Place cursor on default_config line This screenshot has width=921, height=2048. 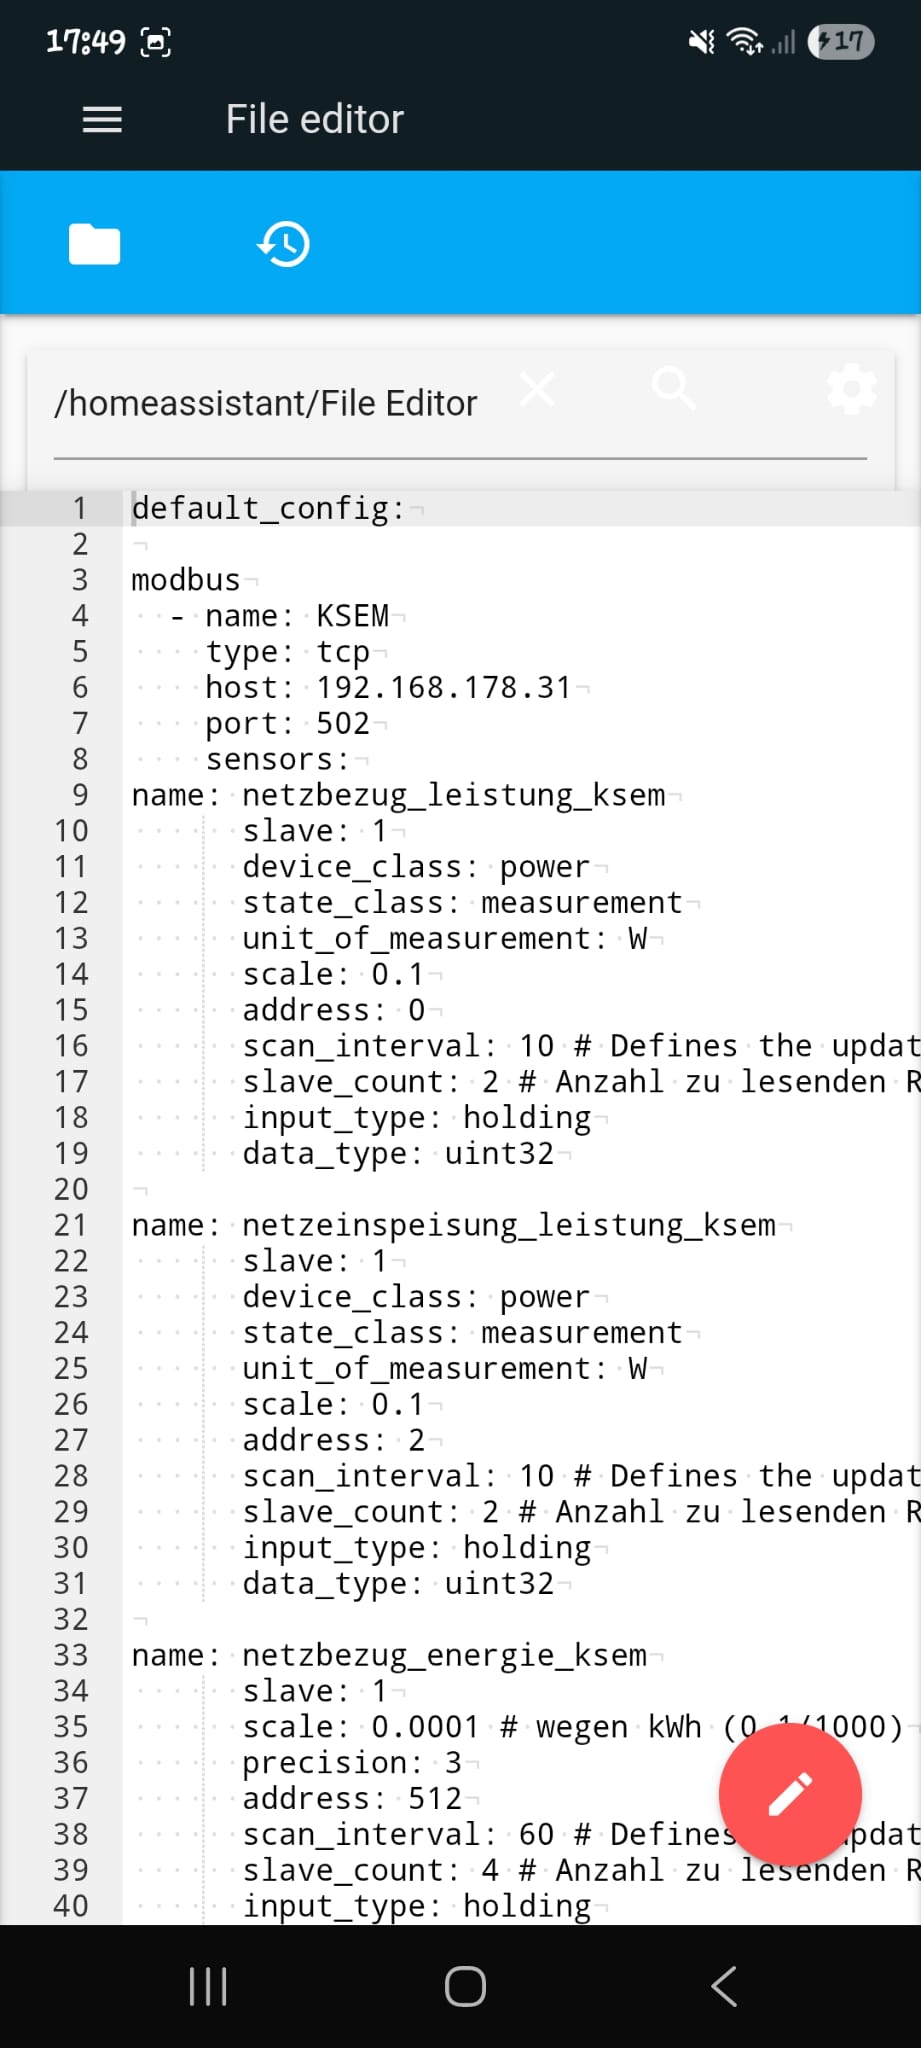267,508
